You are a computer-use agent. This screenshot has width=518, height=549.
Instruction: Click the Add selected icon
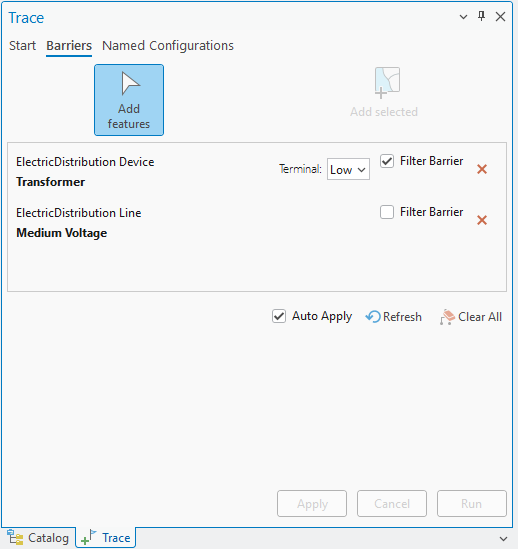pos(387,83)
